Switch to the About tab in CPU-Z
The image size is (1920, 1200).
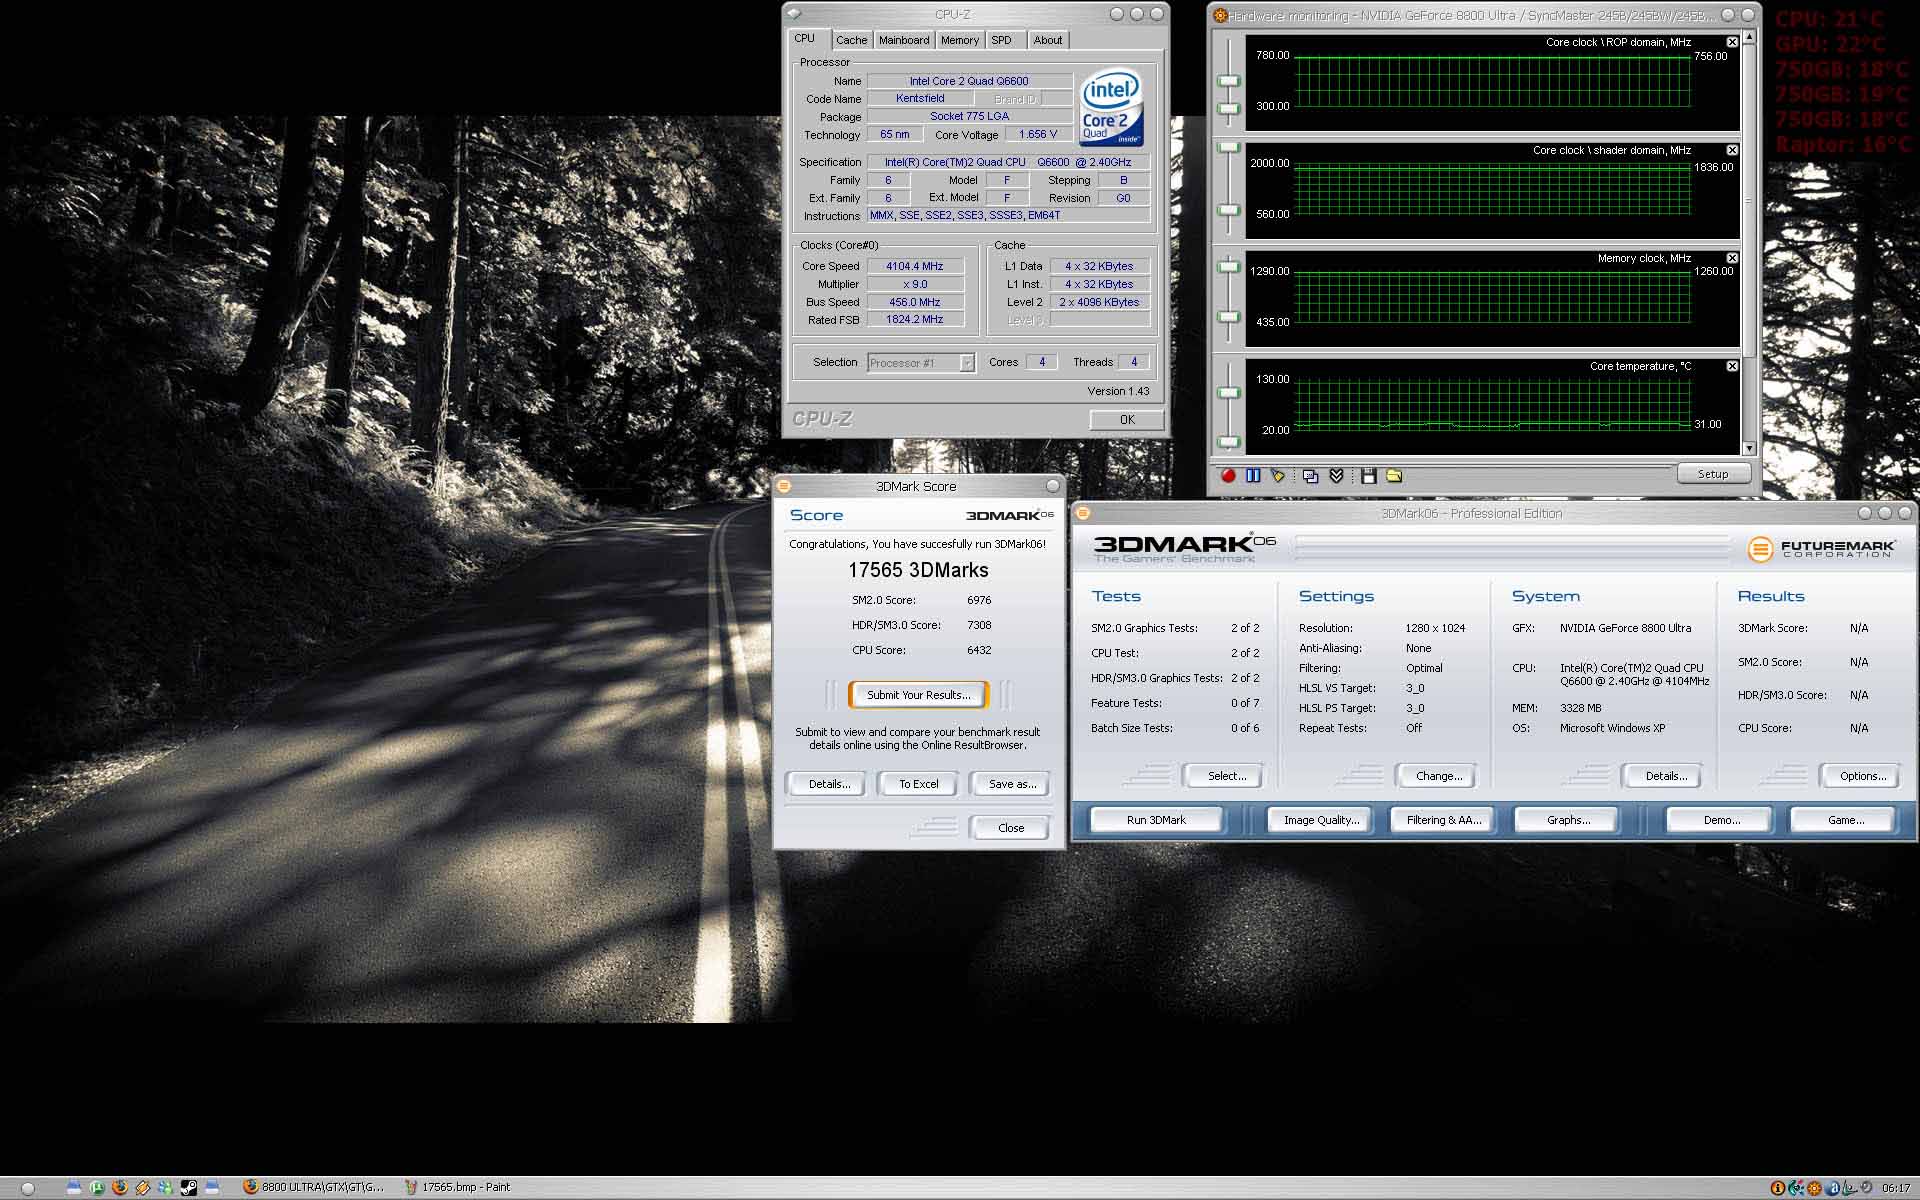click(x=1048, y=40)
